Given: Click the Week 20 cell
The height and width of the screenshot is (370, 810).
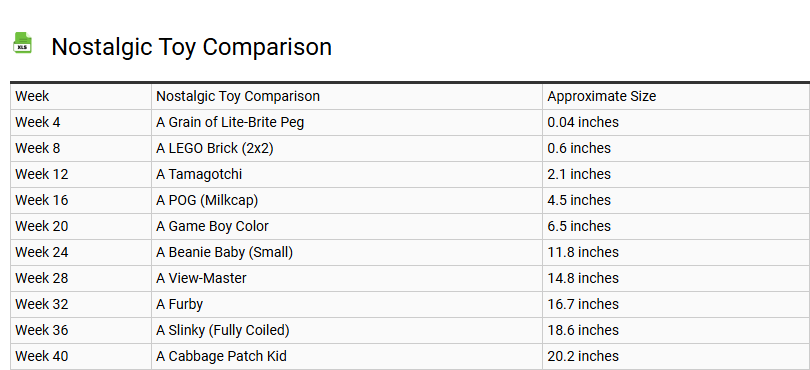Looking at the screenshot, I should pos(81,226).
